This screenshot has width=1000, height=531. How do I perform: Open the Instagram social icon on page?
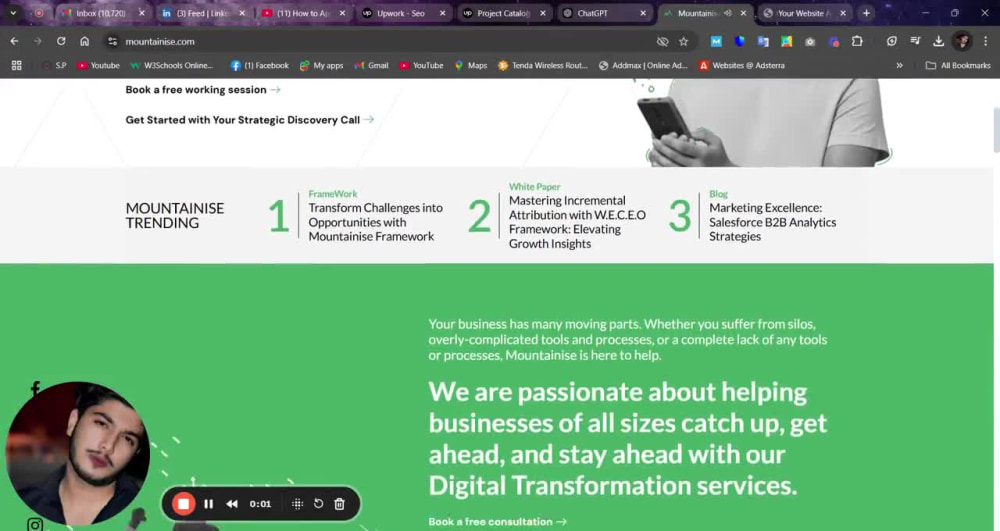coord(35,525)
